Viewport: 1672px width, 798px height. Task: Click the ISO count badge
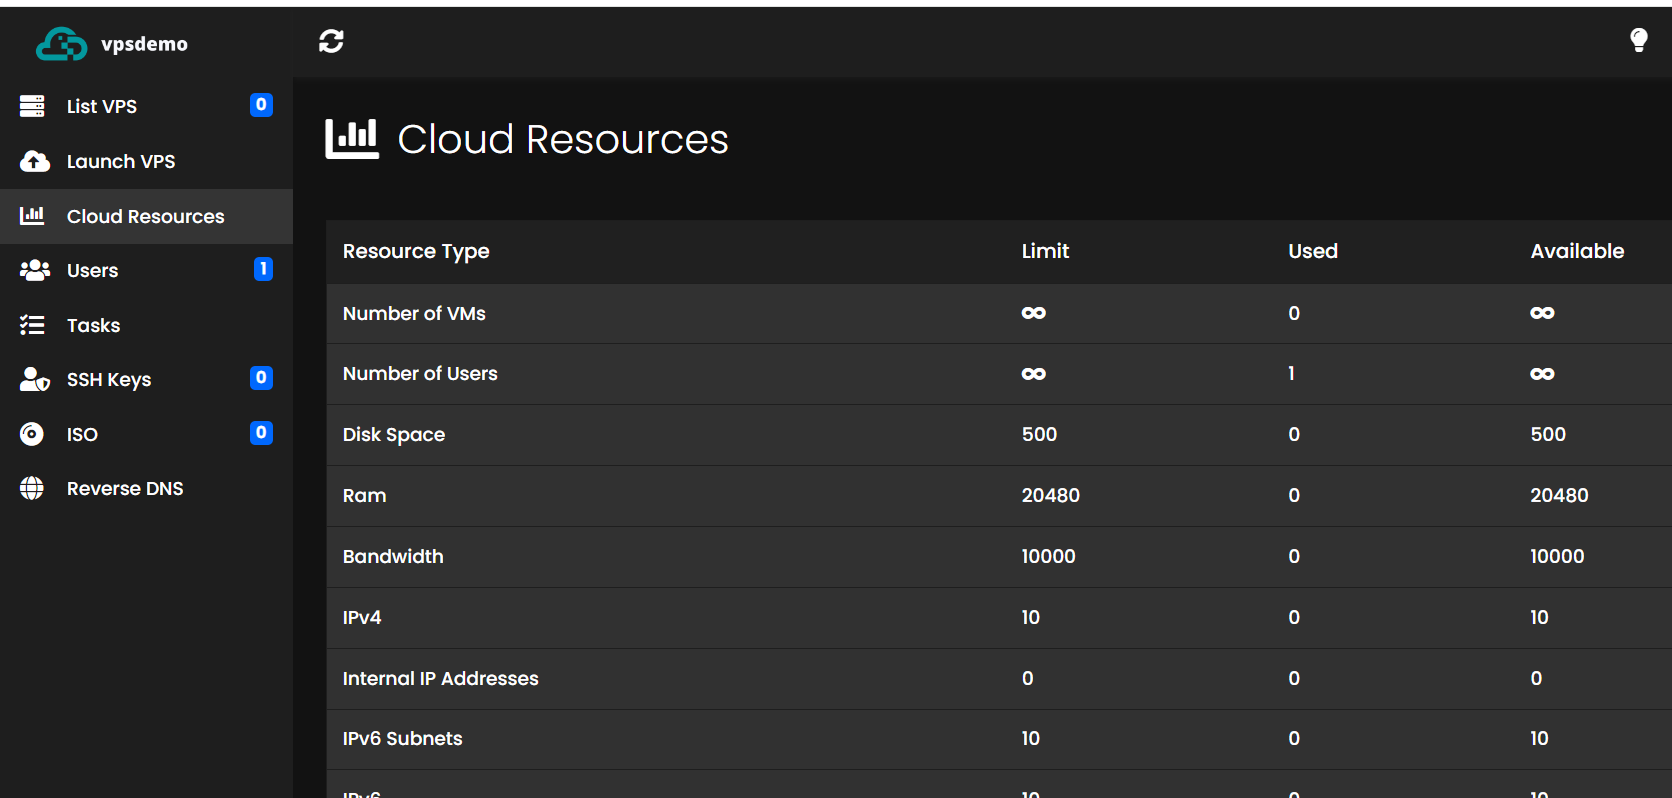click(261, 433)
